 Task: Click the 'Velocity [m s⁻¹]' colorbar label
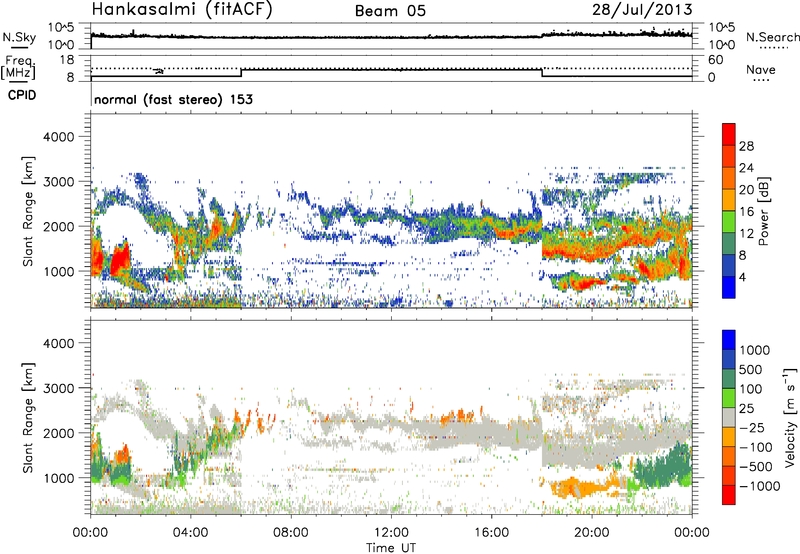tap(790, 417)
